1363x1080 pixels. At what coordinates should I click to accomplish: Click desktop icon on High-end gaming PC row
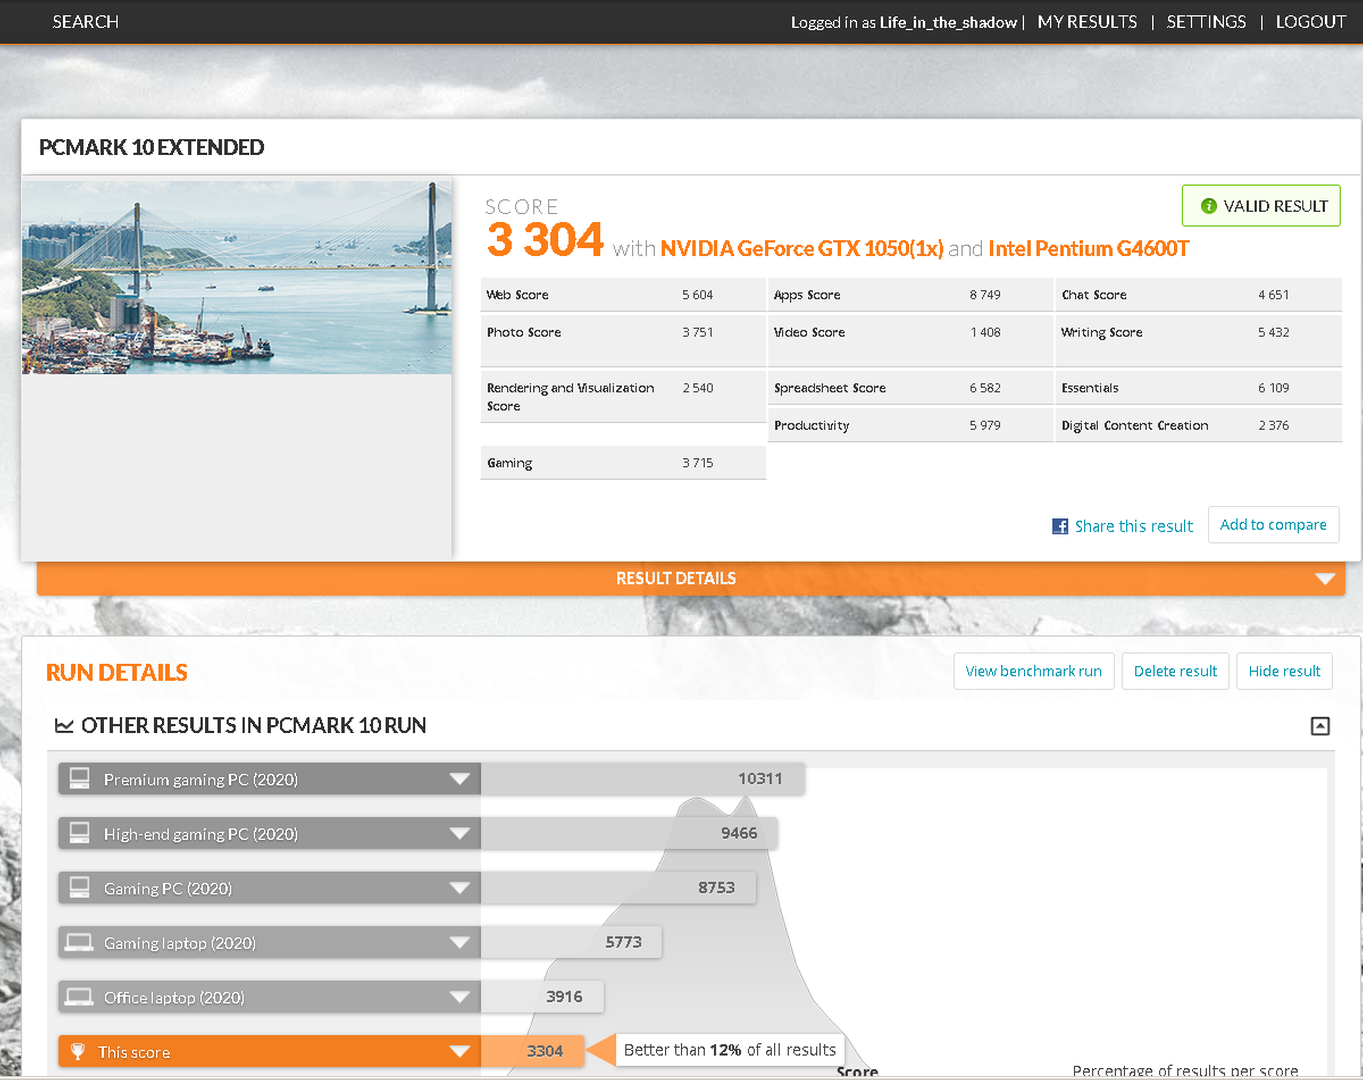[x=79, y=833]
